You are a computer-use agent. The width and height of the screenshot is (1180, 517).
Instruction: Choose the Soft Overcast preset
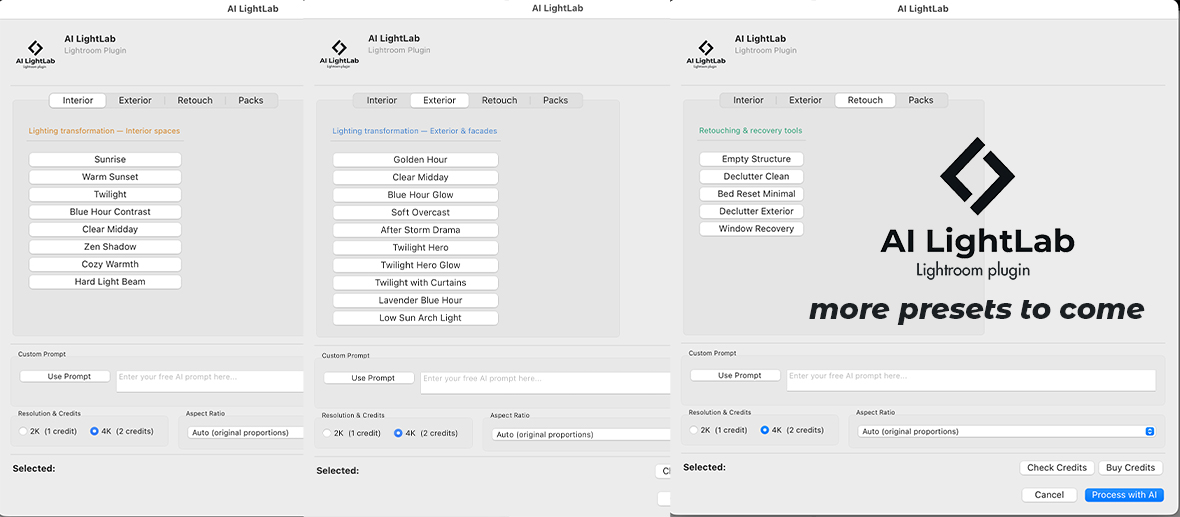coord(415,212)
